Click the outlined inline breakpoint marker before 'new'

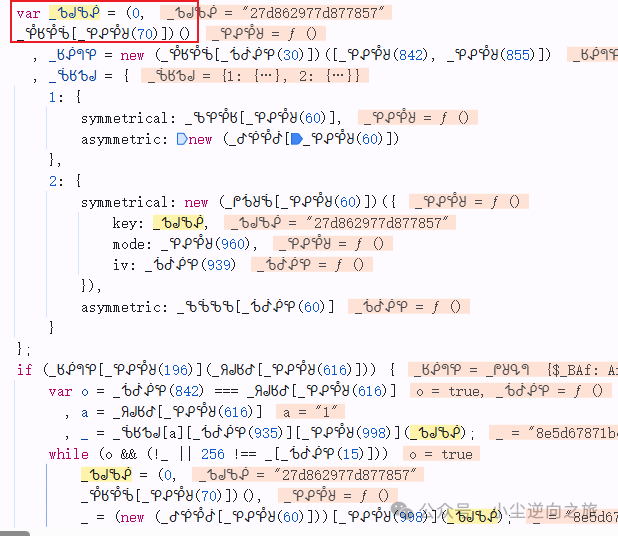coord(182,139)
